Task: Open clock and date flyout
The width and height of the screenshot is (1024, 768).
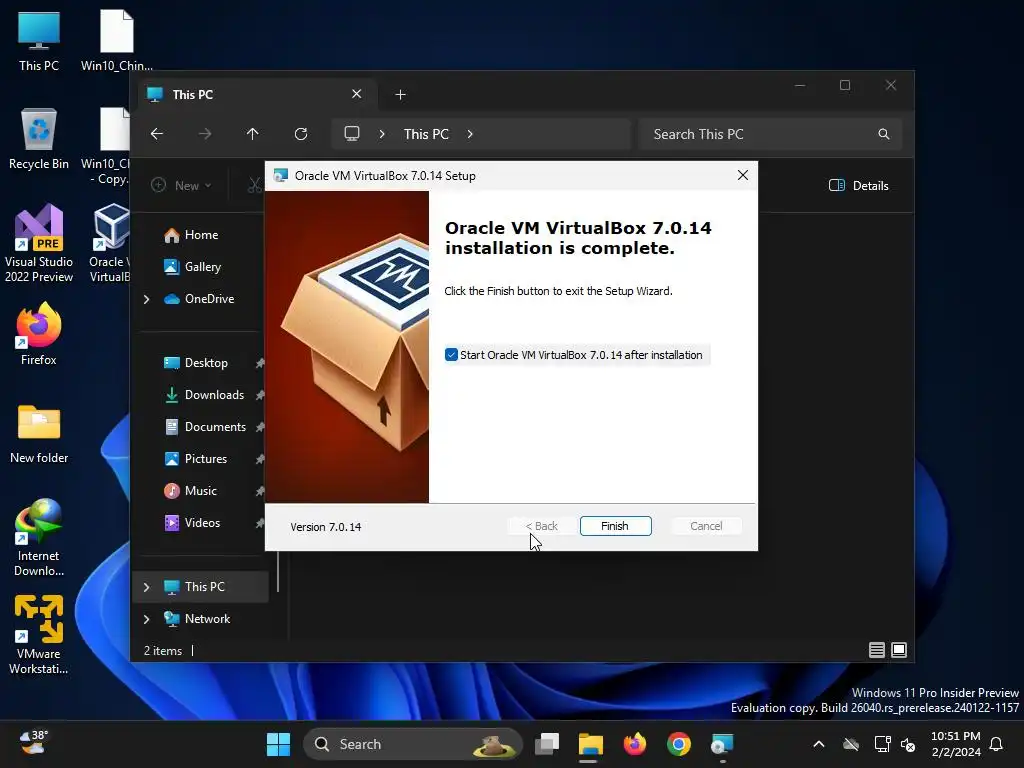Action: 955,744
